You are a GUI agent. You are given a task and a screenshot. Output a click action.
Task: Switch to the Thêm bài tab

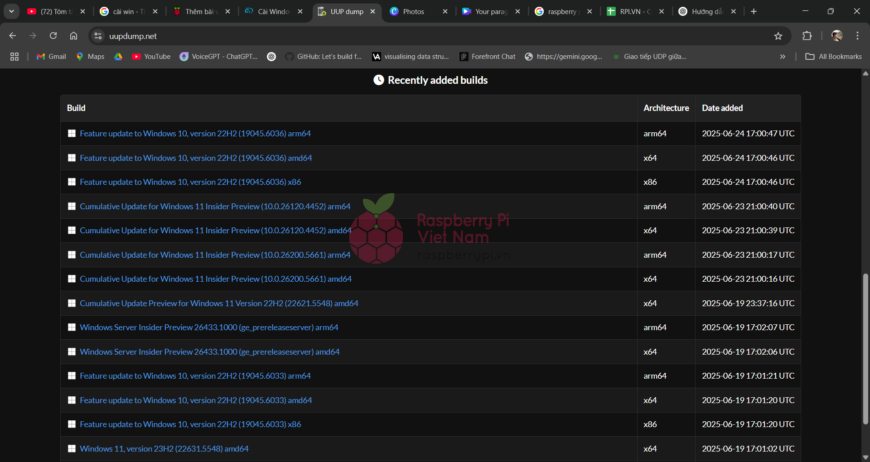(x=201, y=11)
